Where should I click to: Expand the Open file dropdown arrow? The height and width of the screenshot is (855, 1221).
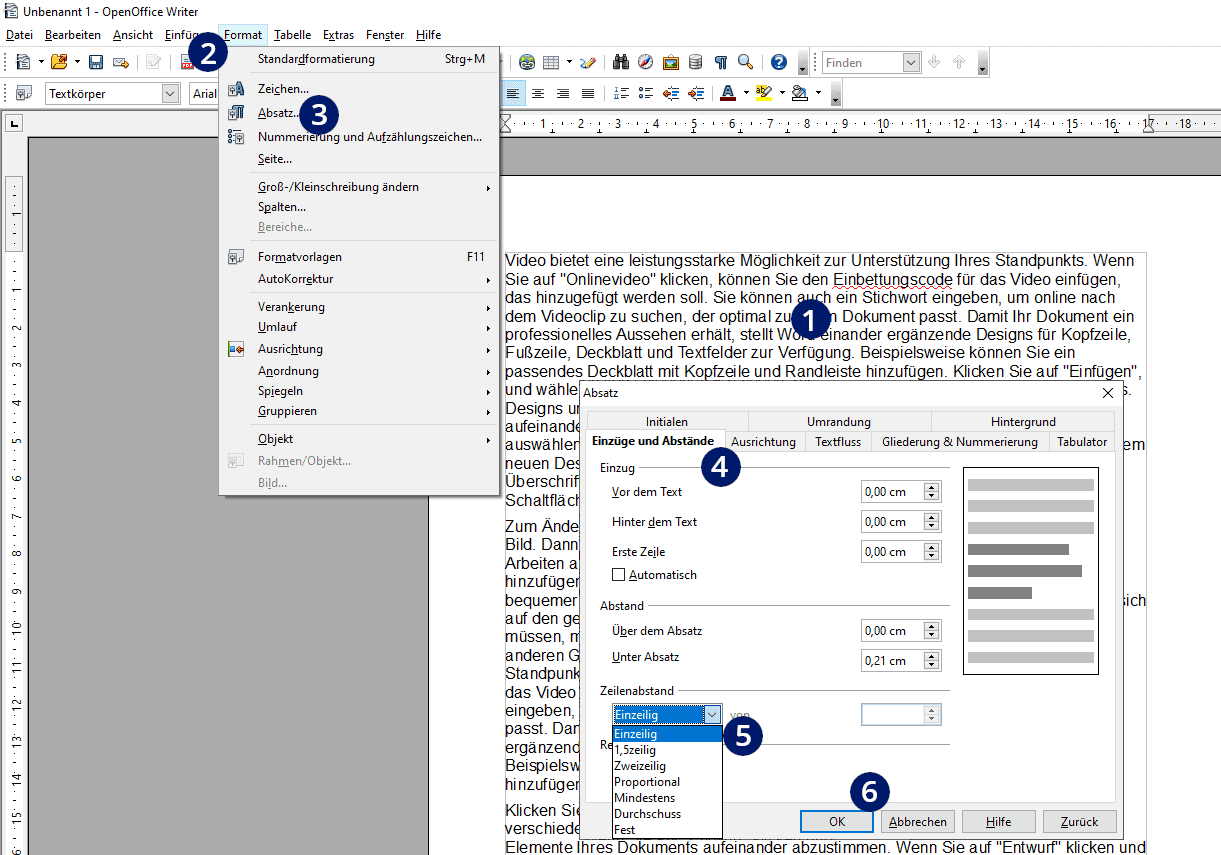(x=77, y=62)
